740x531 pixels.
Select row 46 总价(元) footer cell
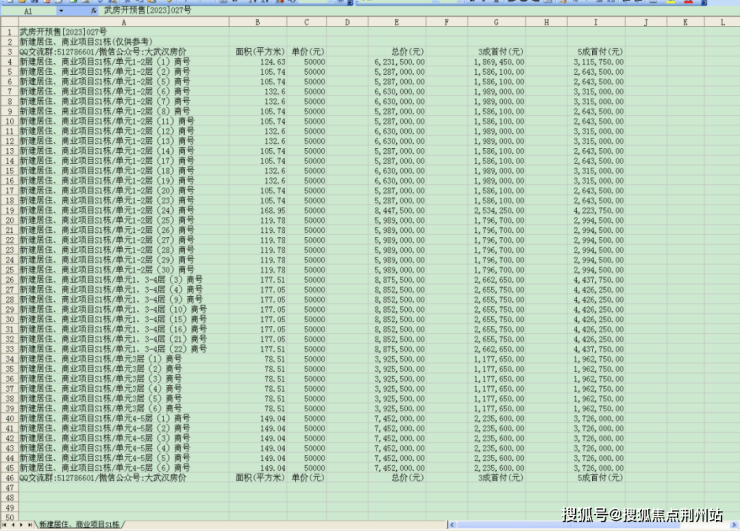tap(397, 478)
